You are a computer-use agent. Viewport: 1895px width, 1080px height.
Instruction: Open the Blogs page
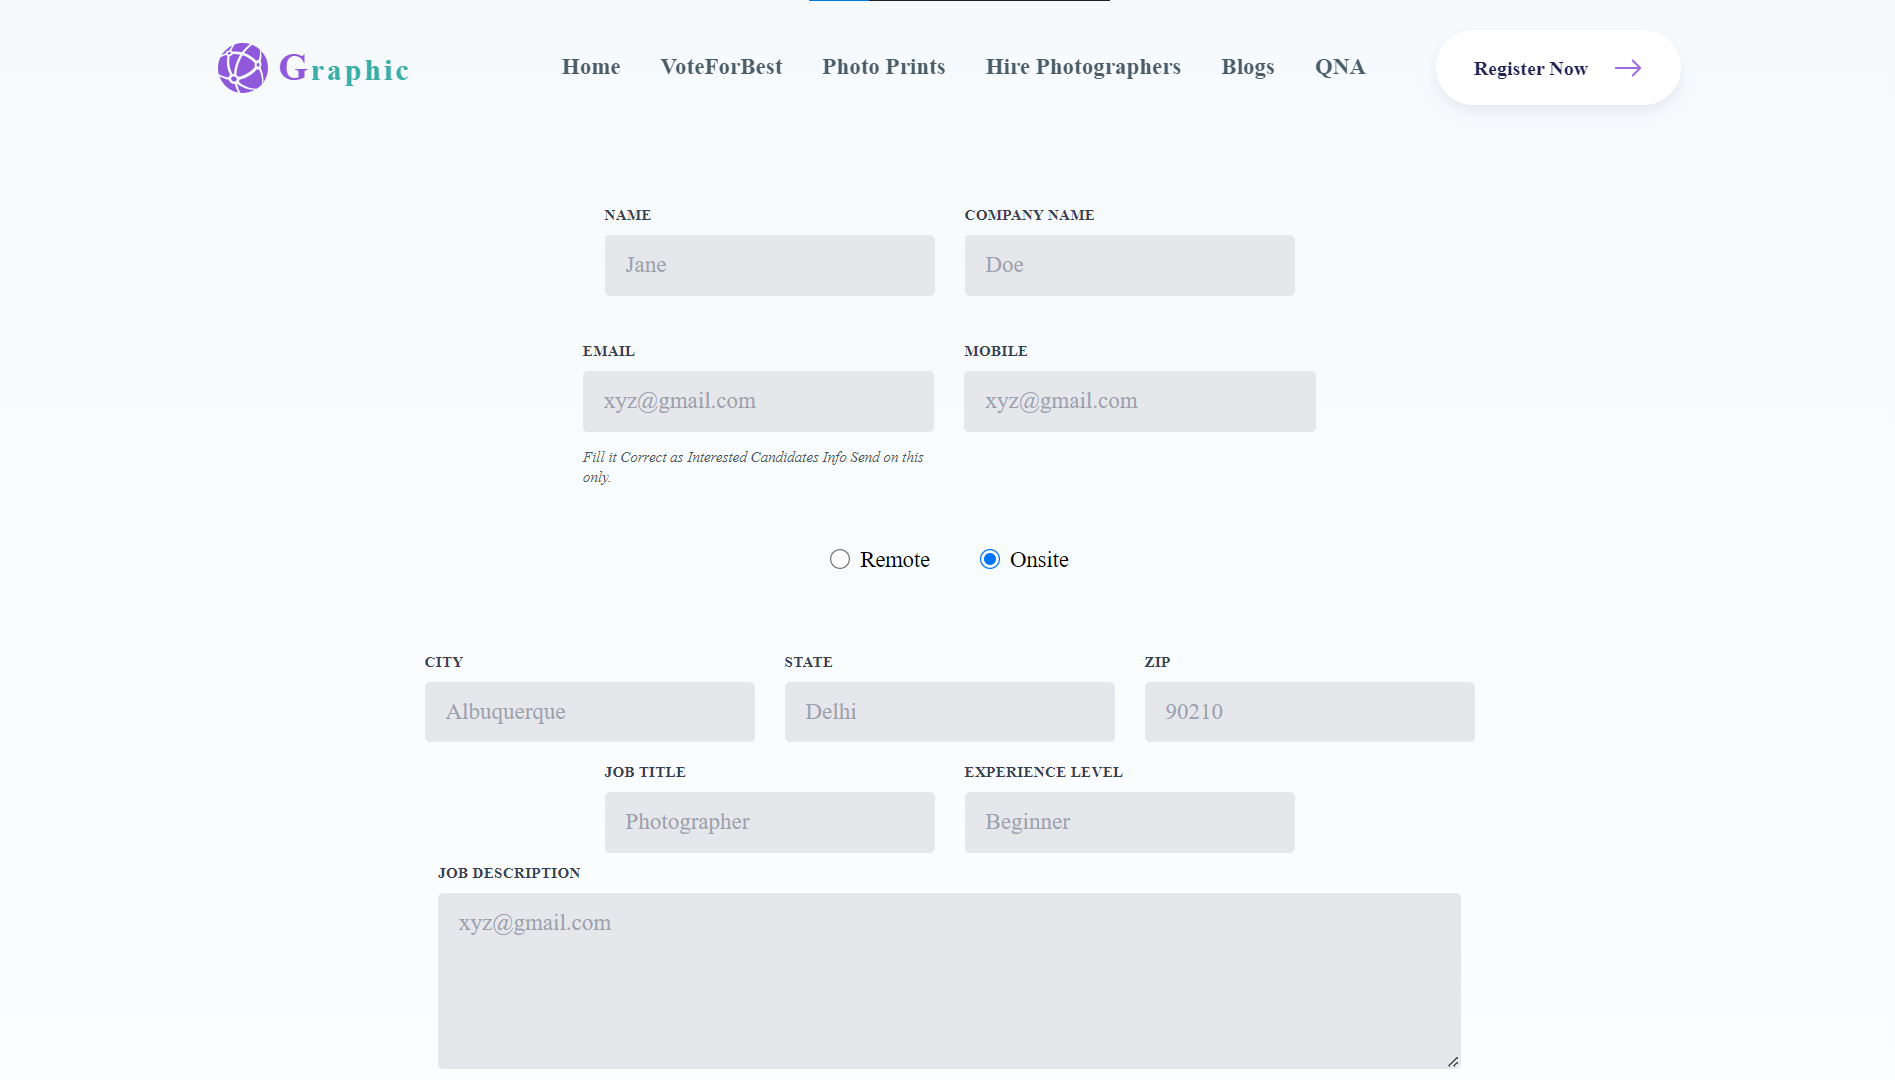(1247, 67)
